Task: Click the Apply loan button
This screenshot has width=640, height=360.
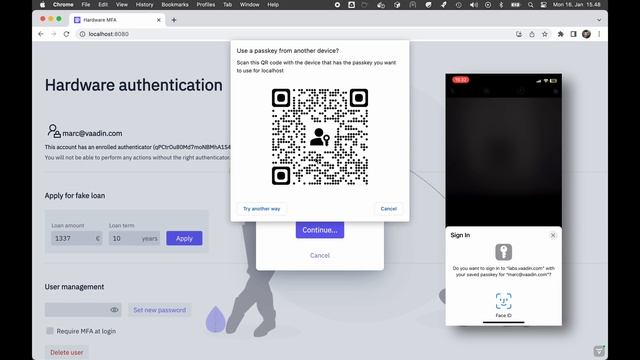Action: coord(184,238)
